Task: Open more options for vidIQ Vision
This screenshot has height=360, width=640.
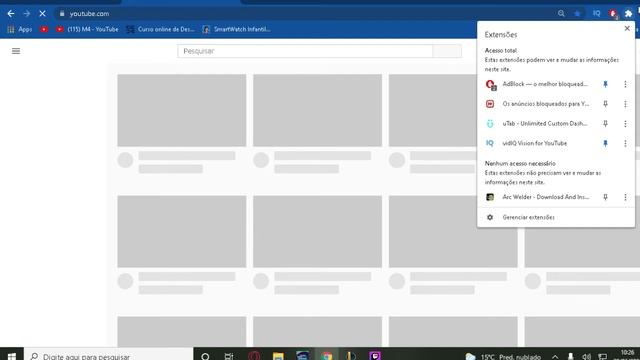Action: pyautogui.click(x=625, y=143)
